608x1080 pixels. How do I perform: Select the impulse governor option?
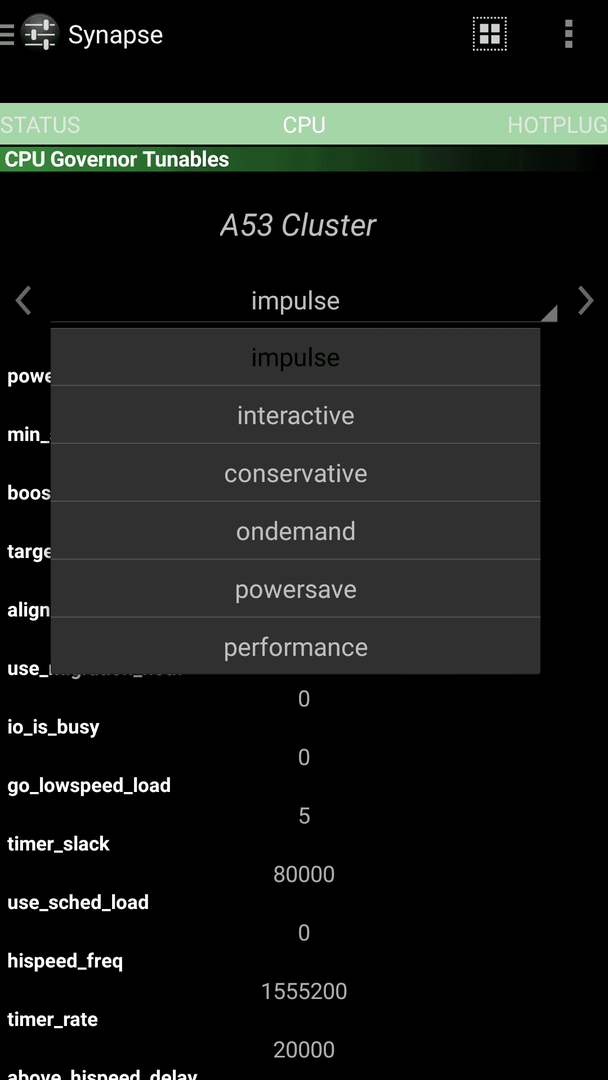pos(295,357)
